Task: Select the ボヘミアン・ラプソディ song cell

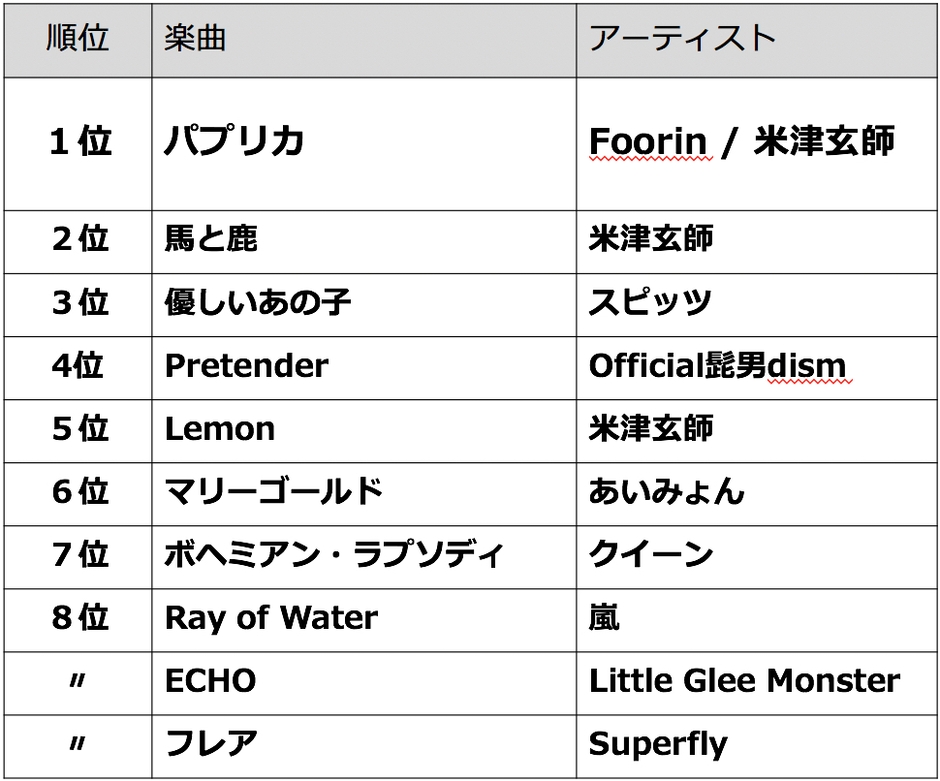Action: (334, 555)
